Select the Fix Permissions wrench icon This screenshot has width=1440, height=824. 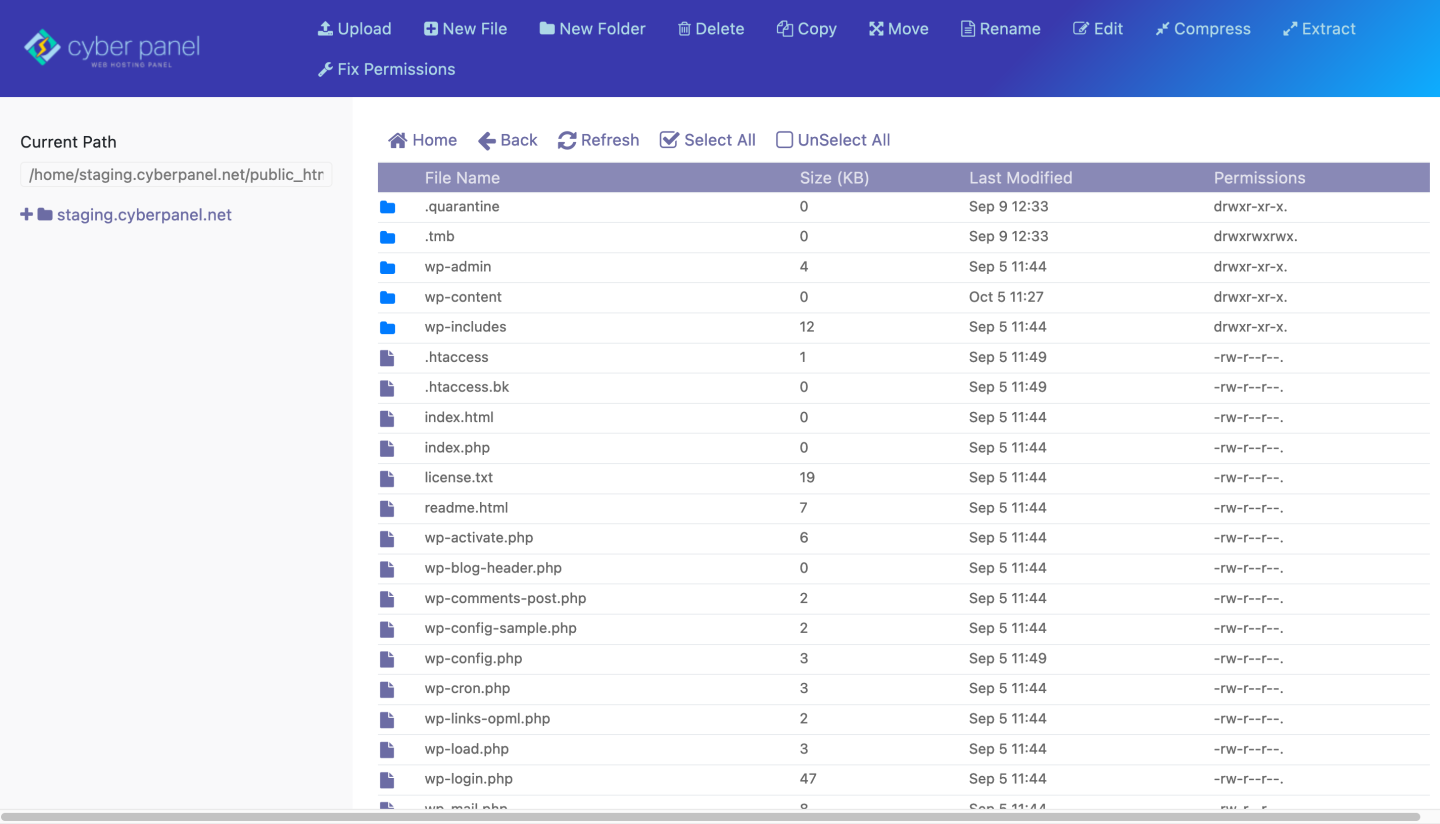click(x=324, y=69)
